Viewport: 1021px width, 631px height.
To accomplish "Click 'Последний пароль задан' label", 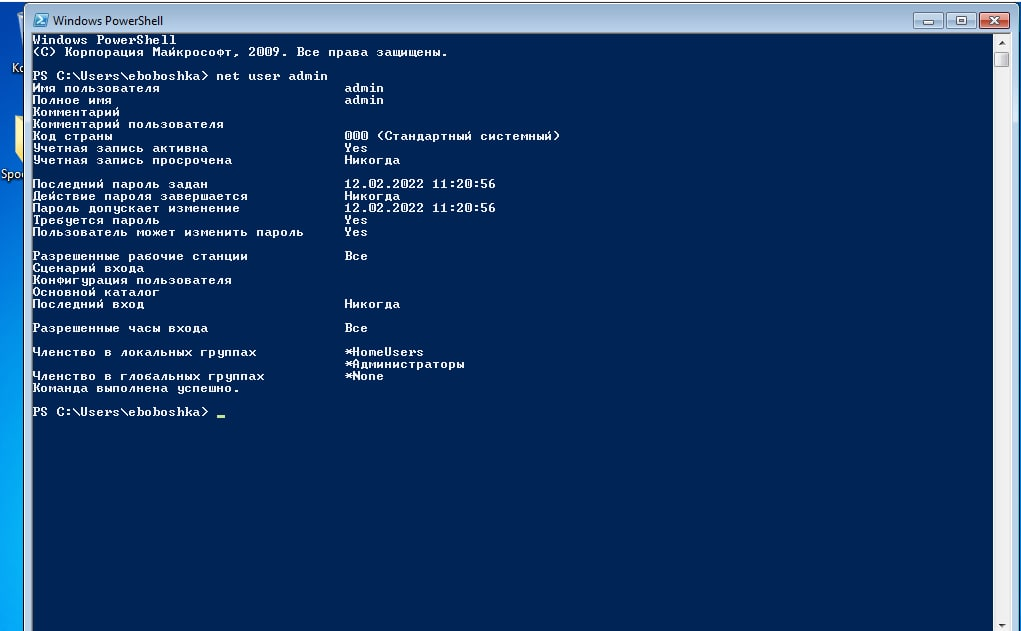I will [120, 184].
